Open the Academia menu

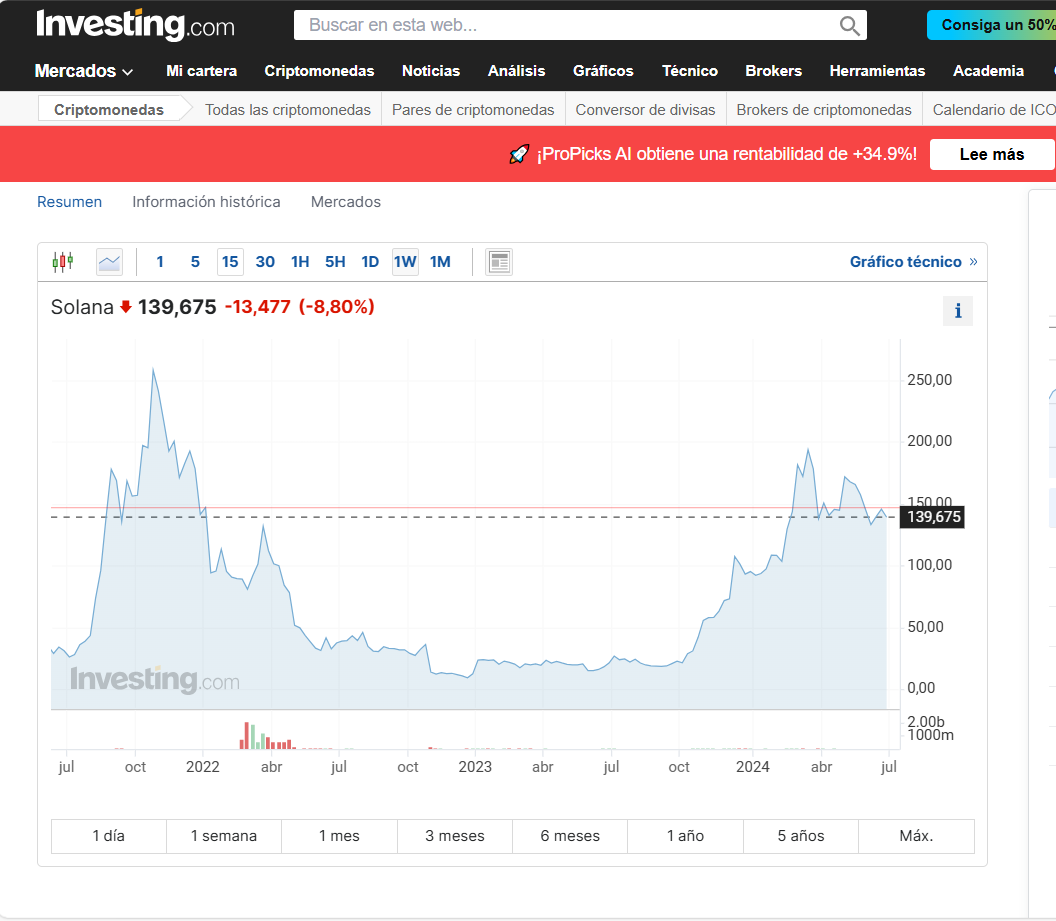coord(989,71)
